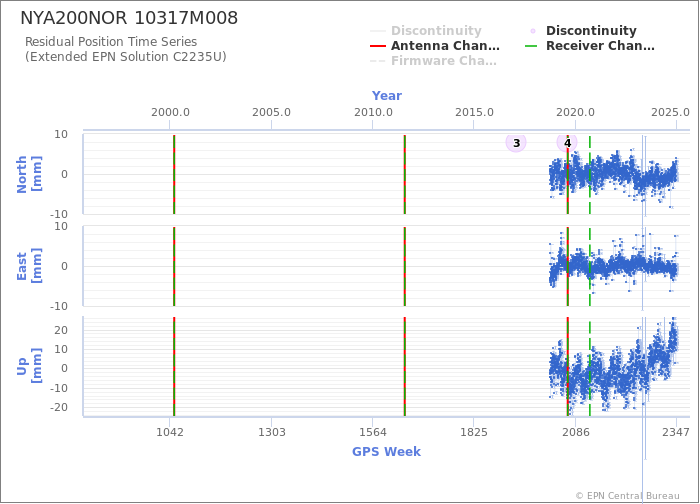Click the dashed green receiver change line in North plot
This screenshot has height=504, width=700.
pos(590,174)
